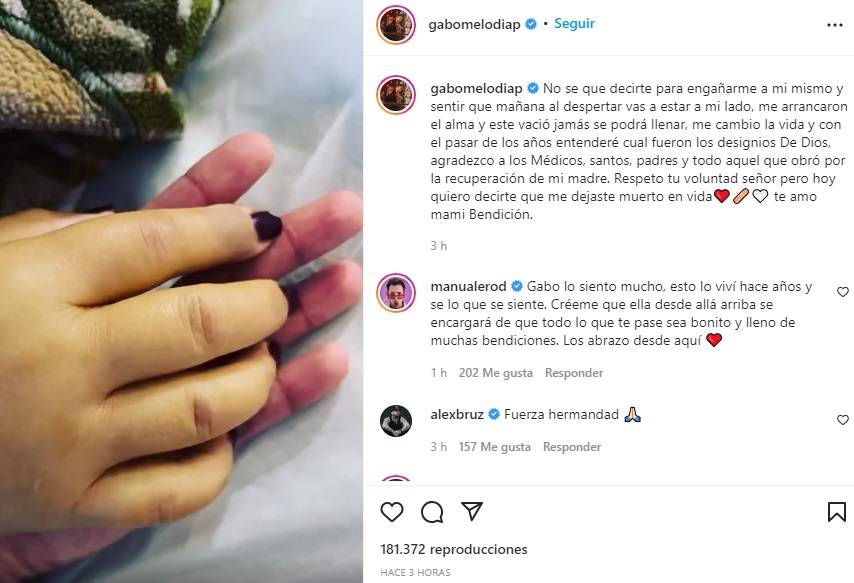This screenshot has width=854, height=583.
Task: Open manualerod username link
Action: pos(468,287)
